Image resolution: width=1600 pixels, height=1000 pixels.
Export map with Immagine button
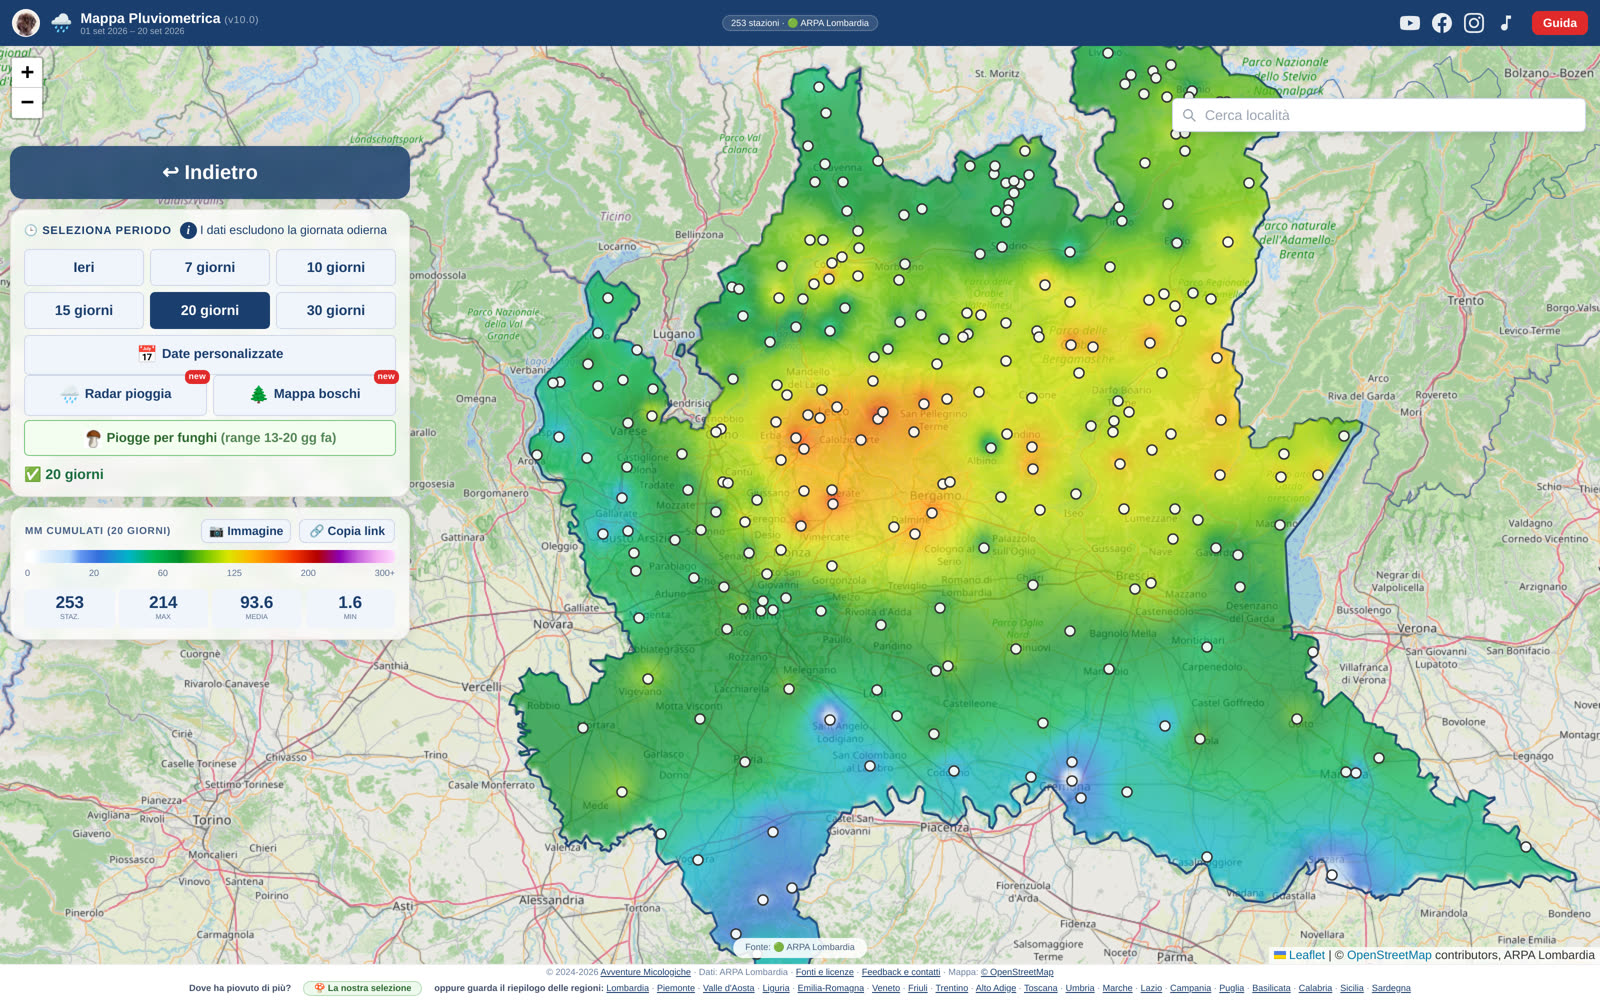246,531
